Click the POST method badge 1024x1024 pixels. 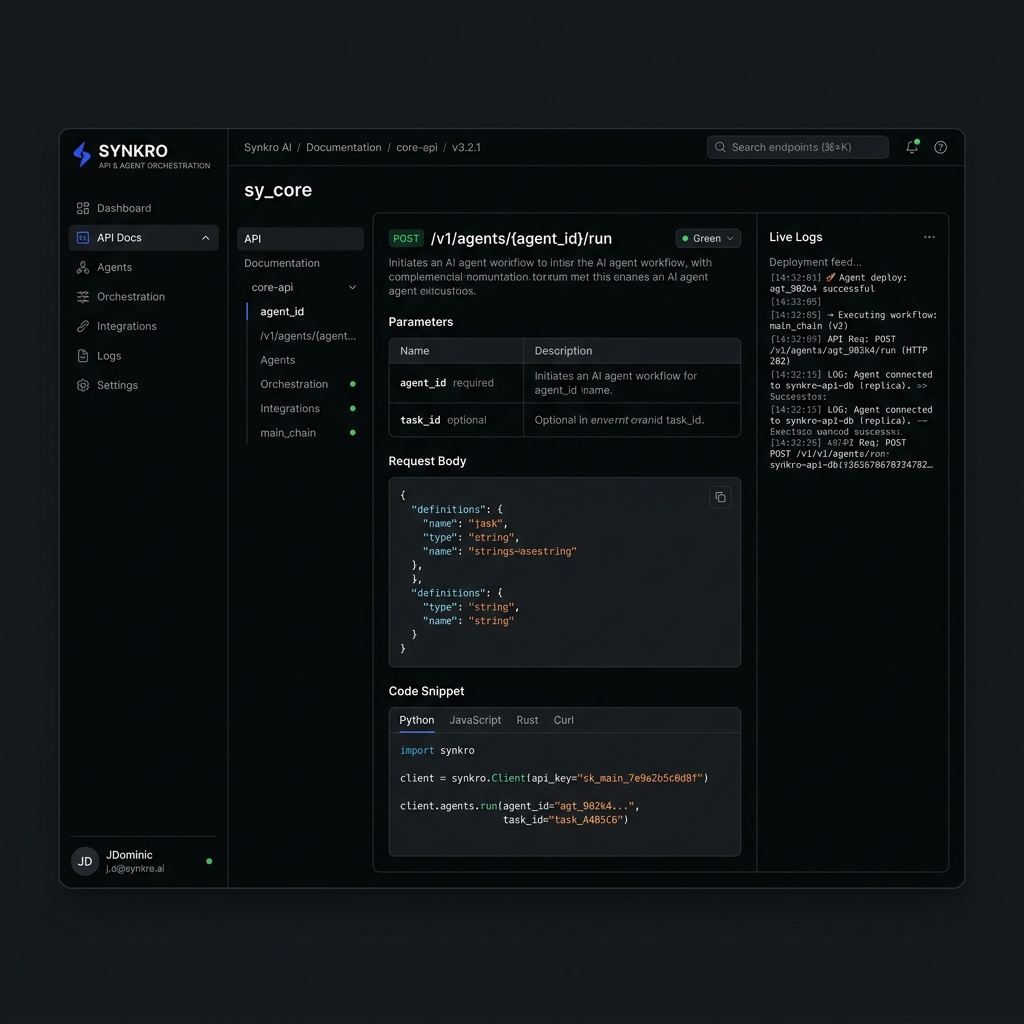(406, 238)
